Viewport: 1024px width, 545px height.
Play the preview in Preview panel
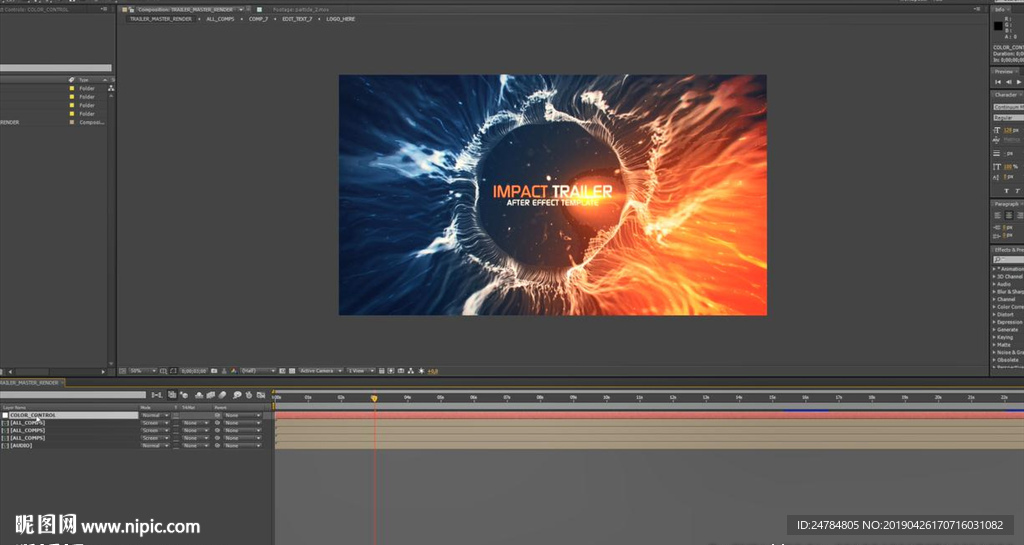pos(1019,82)
